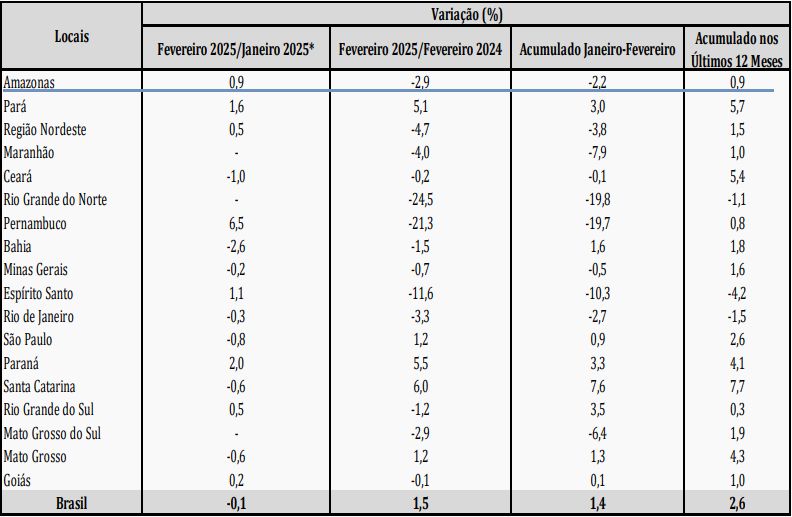Click the Mato Grosso do Sul label
This screenshot has width=792, height=517.
coord(52,433)
